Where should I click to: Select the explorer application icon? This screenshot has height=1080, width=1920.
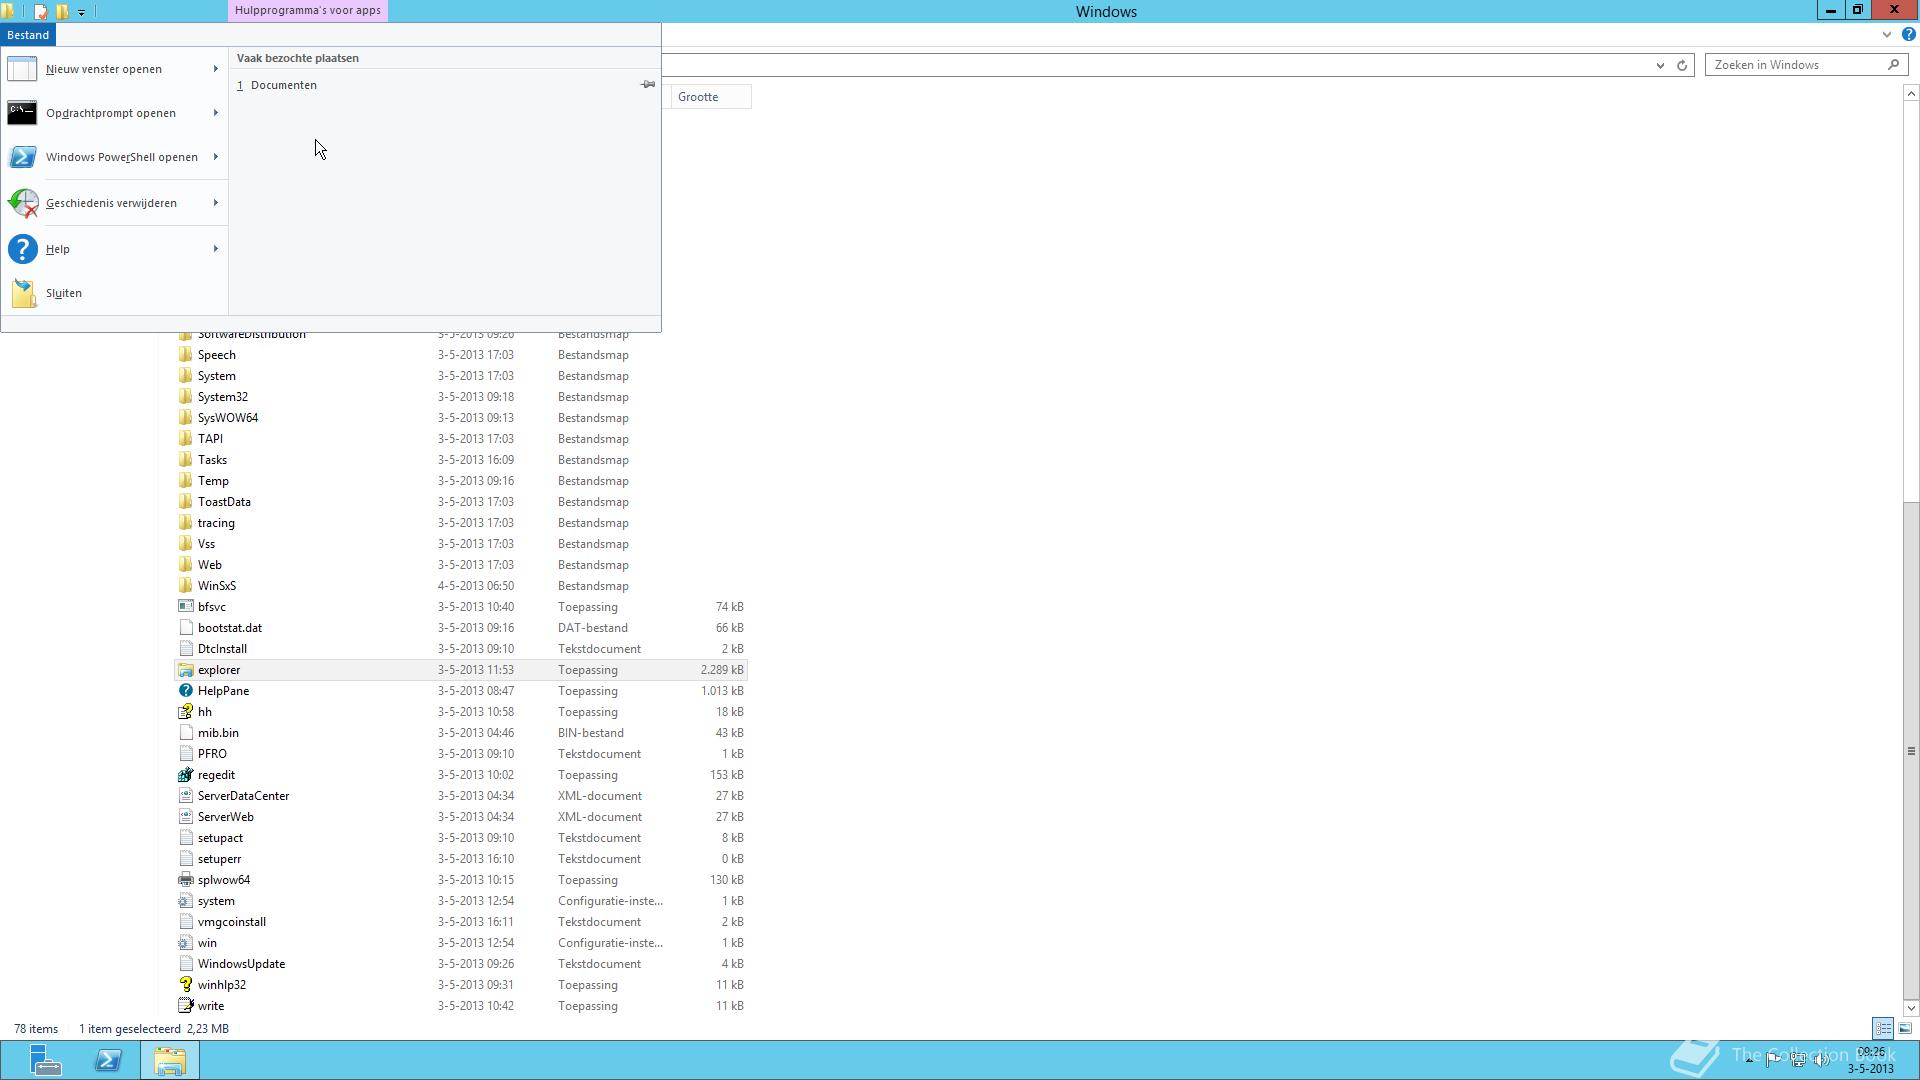pyautogui.click(x=186, y=670)
